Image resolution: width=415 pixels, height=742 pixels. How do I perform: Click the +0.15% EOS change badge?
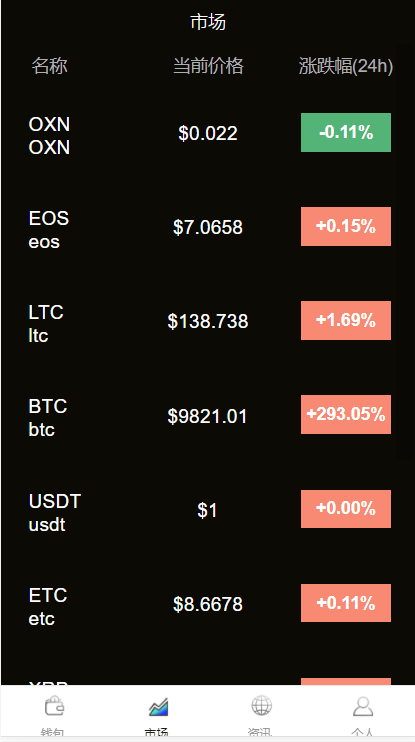346,226
